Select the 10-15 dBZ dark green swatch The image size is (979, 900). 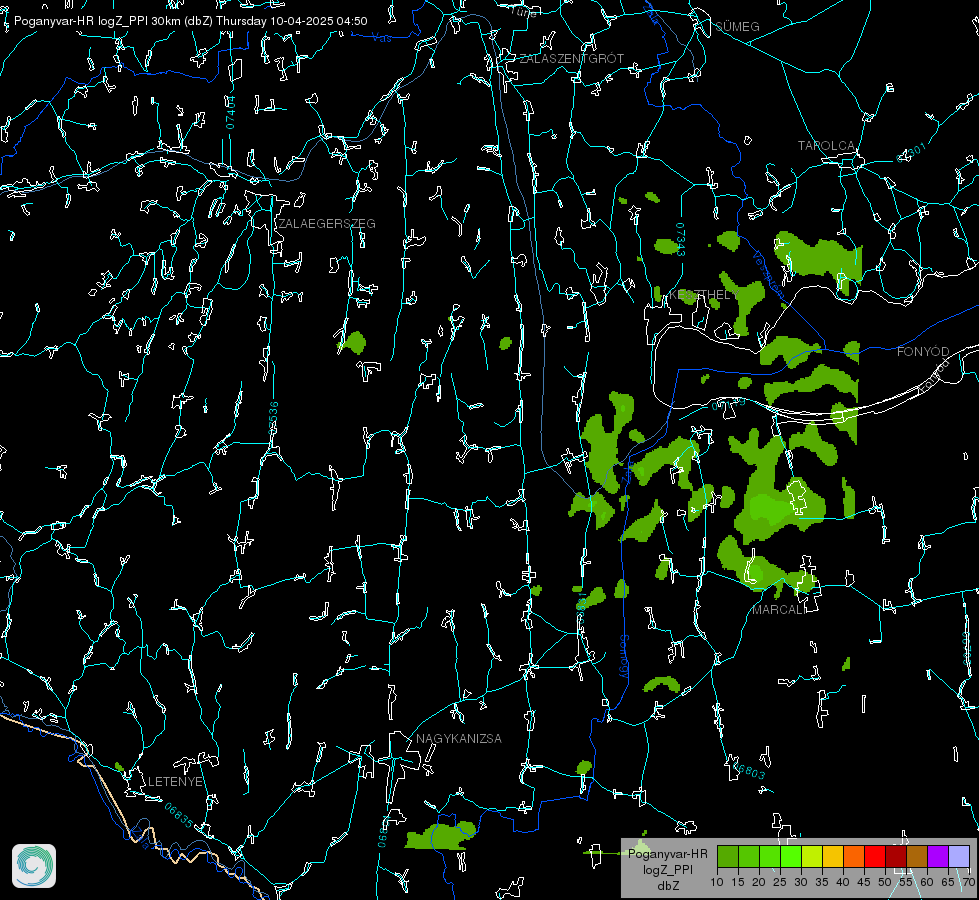tap(728, 856)
